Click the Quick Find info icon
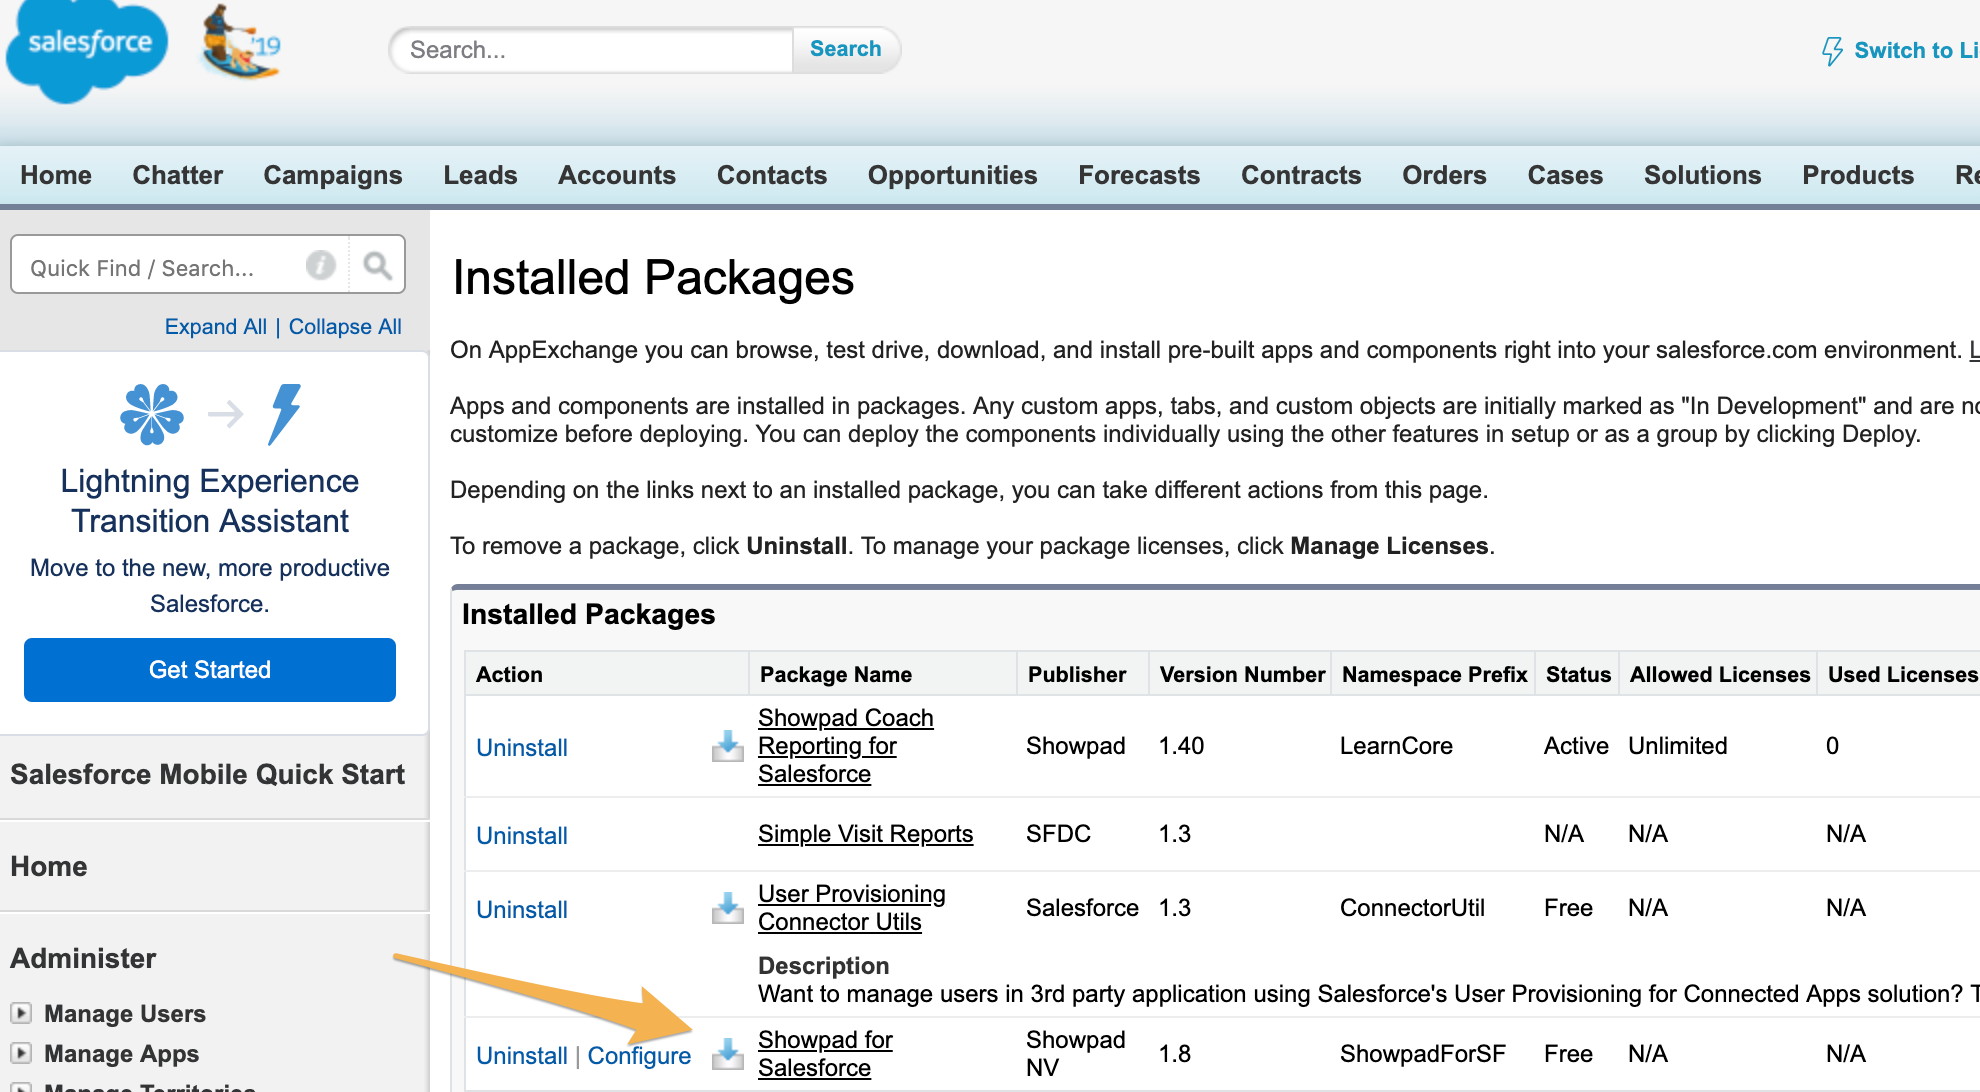The height and width of the screenshot is (1092, 1980). (320, 265)
